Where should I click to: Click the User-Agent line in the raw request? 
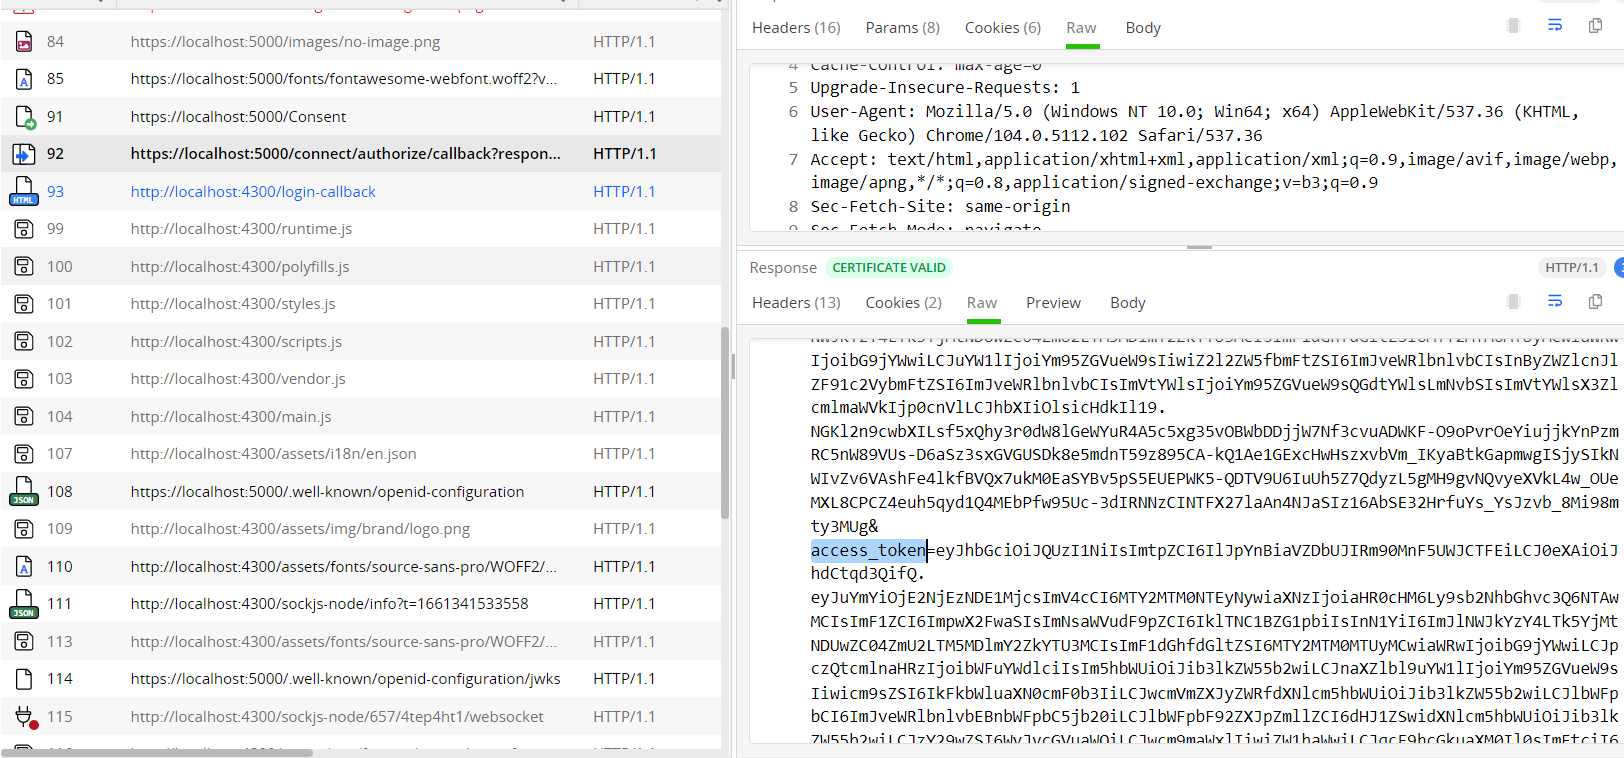(x=1194, y=124)
